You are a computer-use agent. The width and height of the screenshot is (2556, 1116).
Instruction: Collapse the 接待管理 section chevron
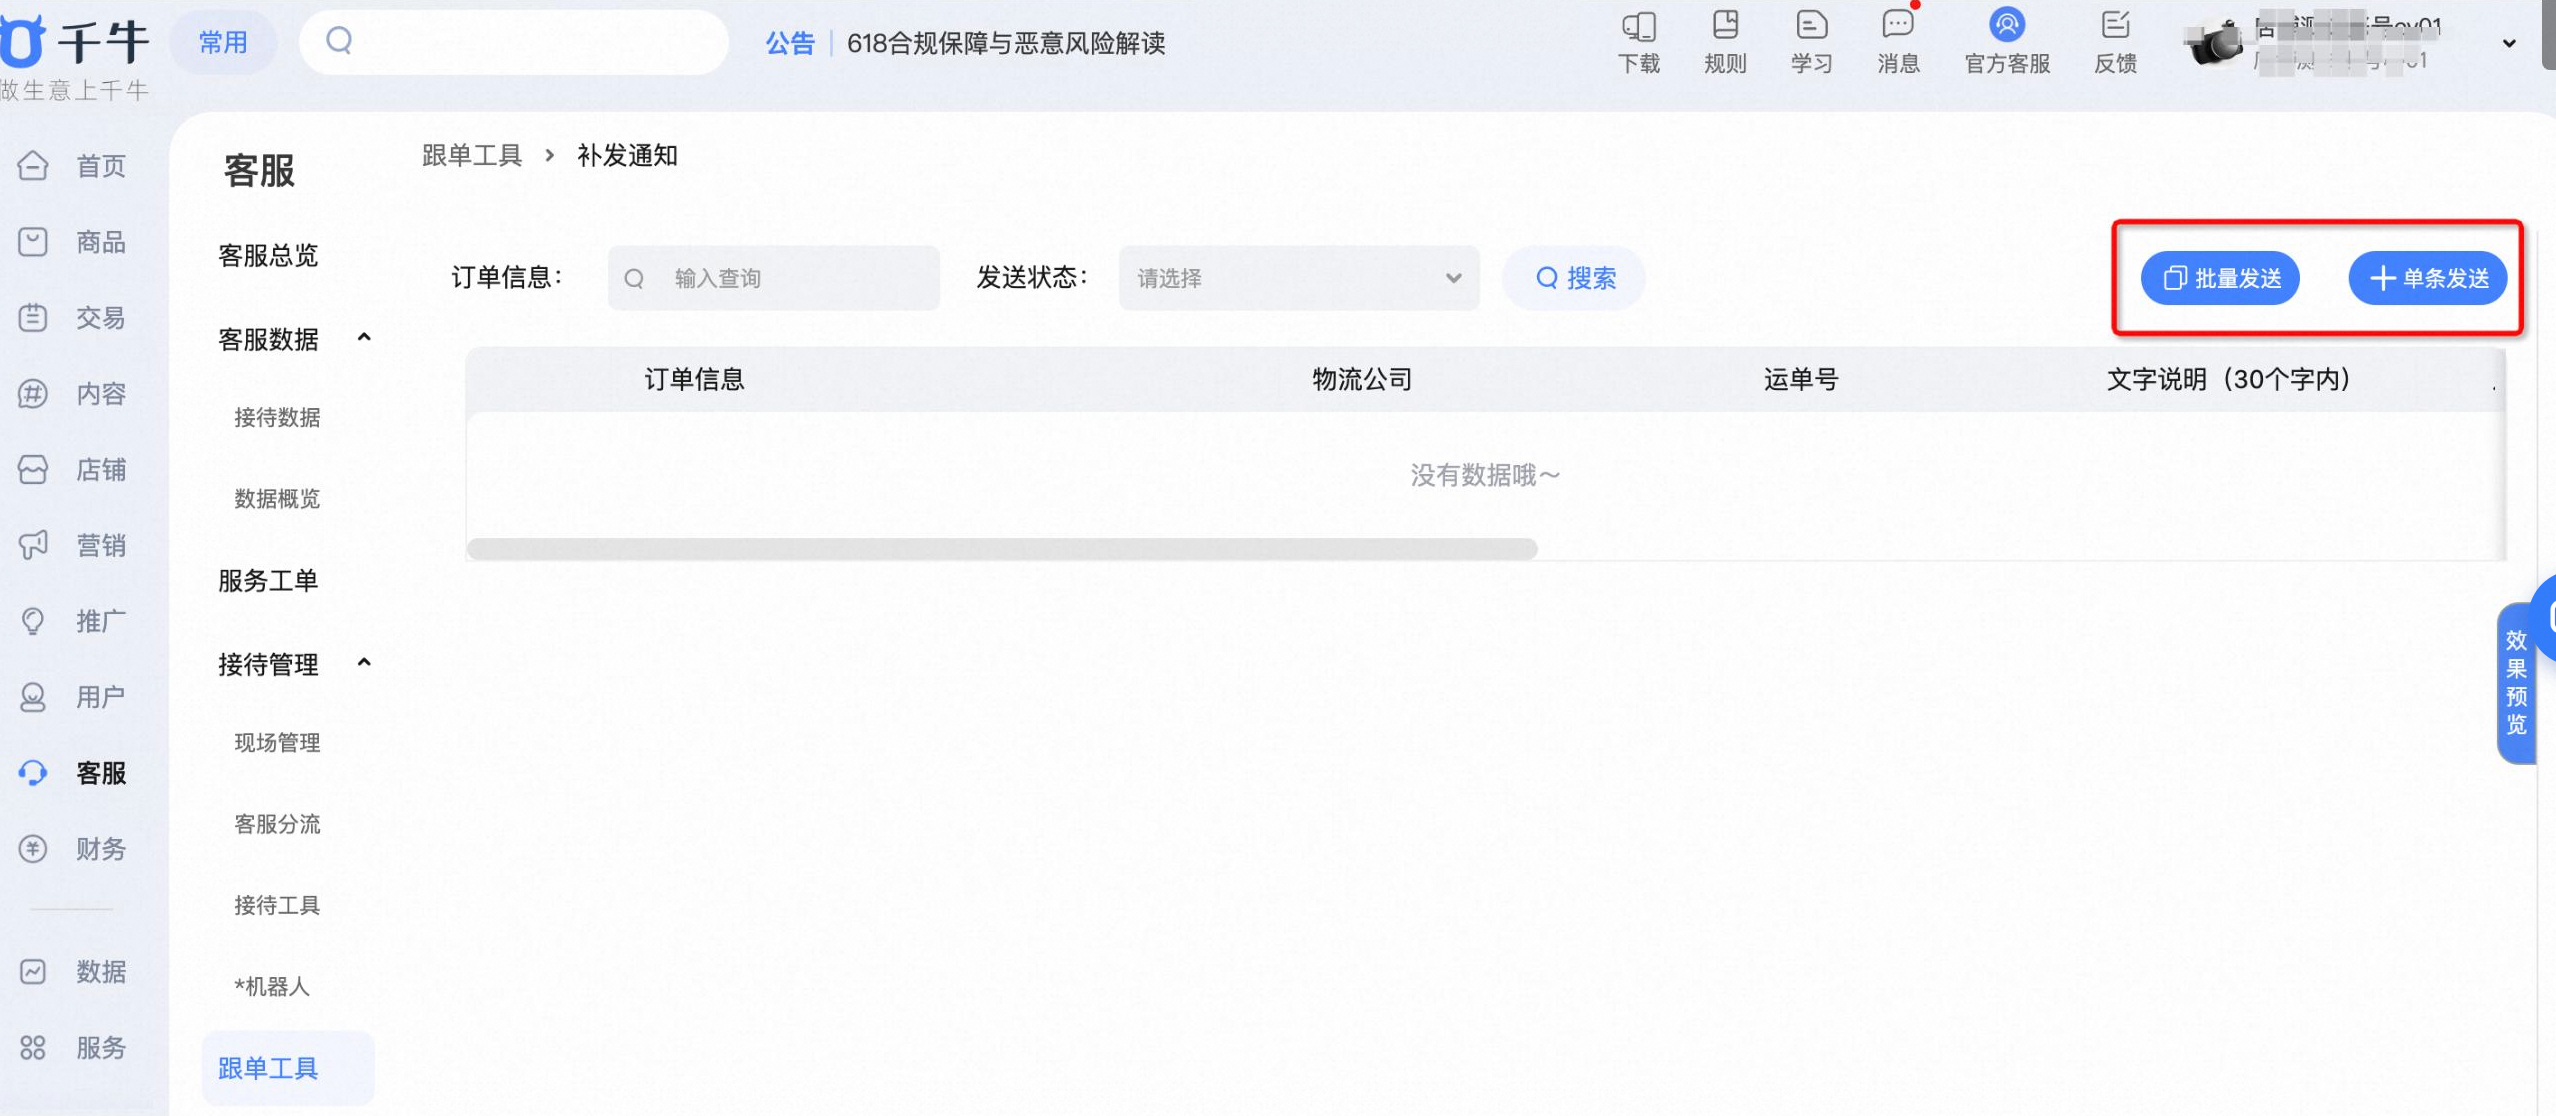(x=364, y=662)
